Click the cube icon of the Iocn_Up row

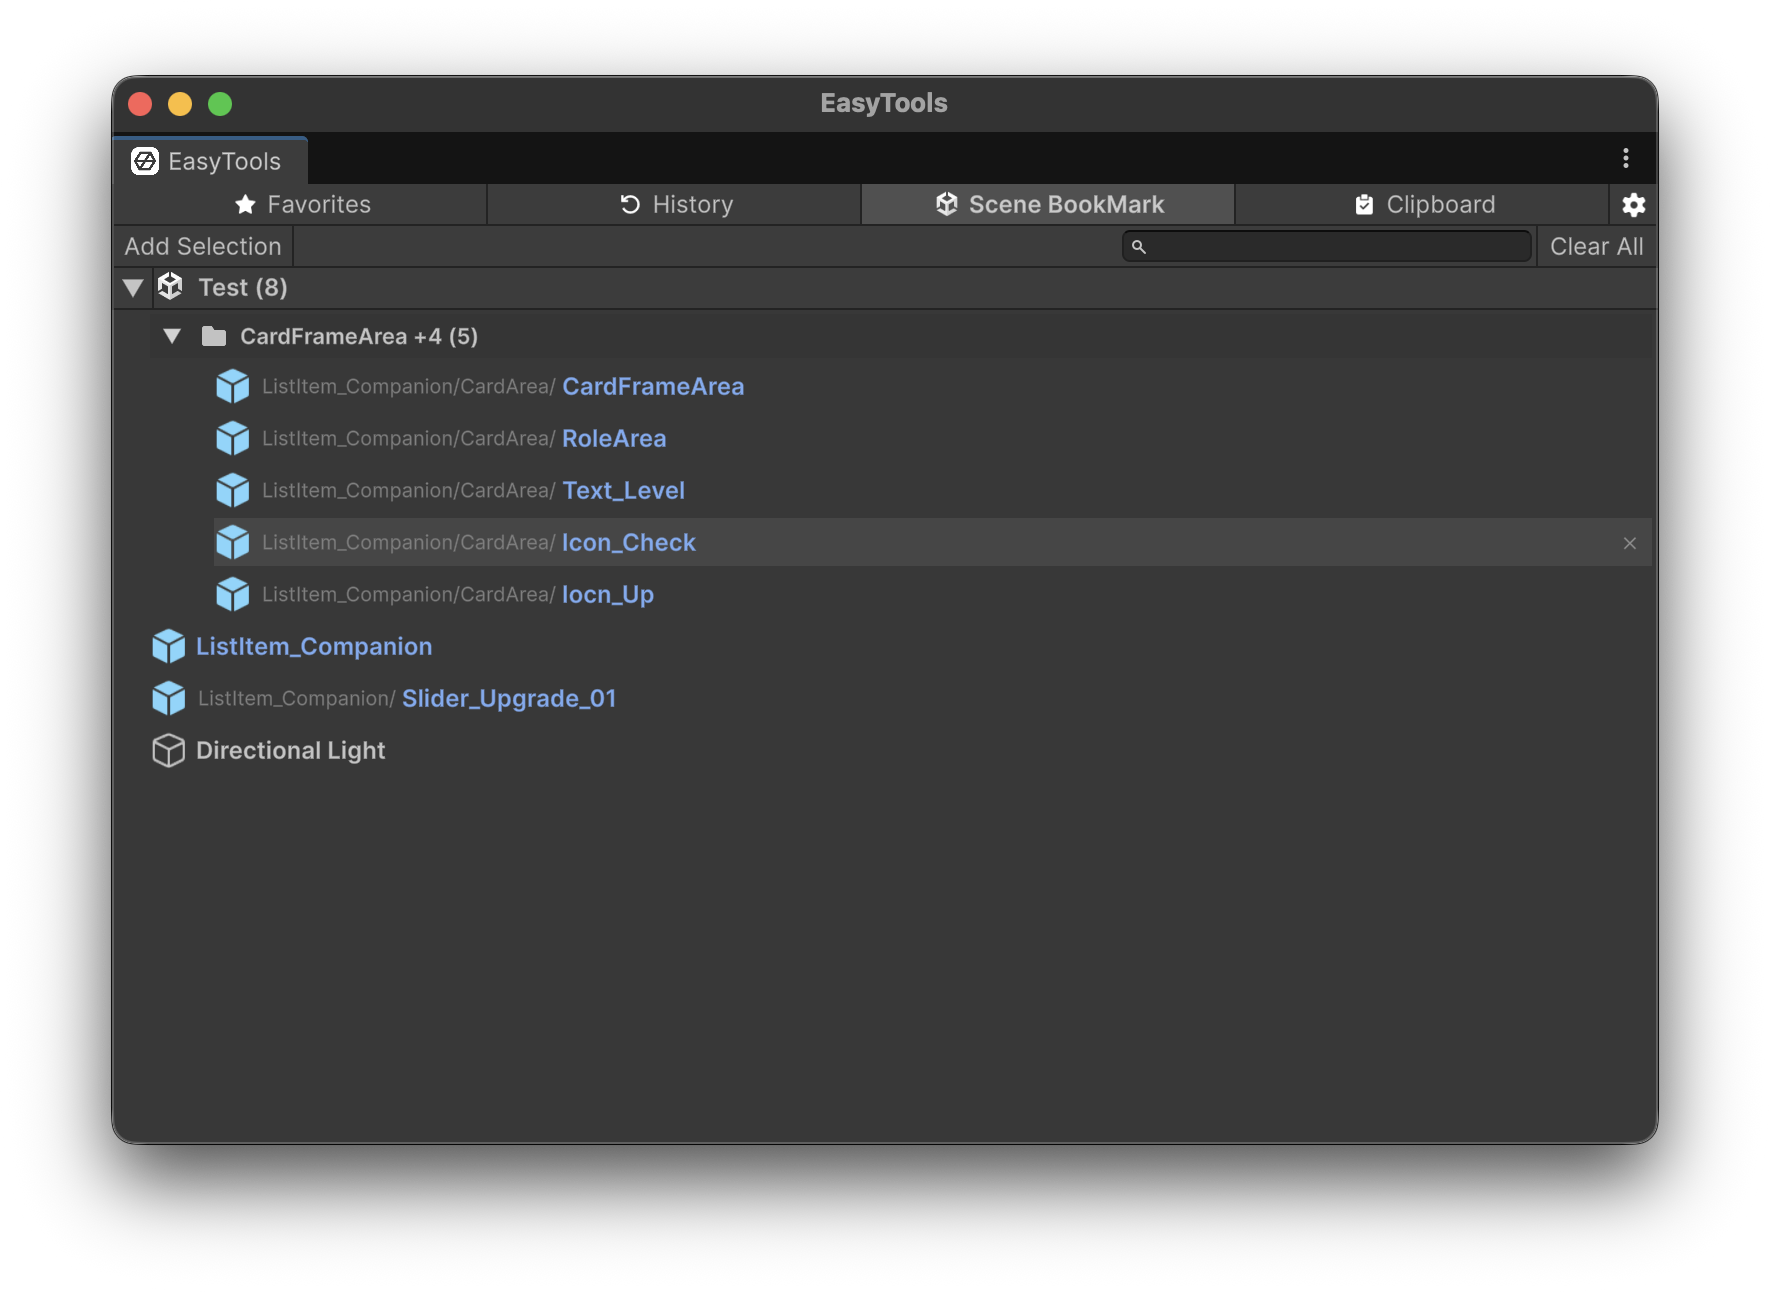tap(233, 594)
